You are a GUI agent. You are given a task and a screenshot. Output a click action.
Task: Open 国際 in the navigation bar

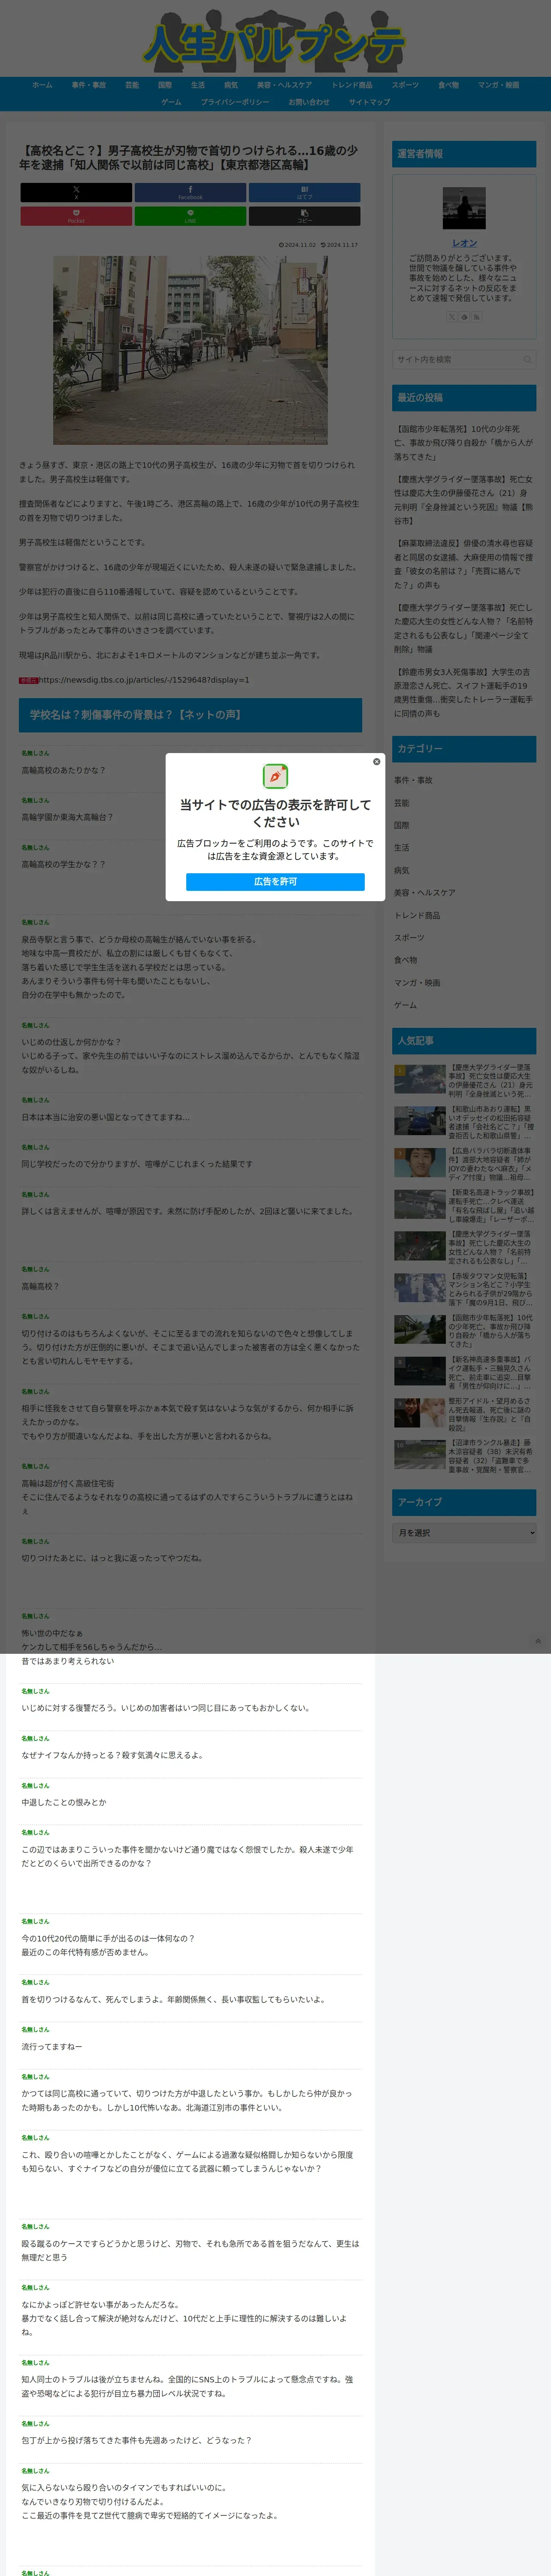(165, 85)
